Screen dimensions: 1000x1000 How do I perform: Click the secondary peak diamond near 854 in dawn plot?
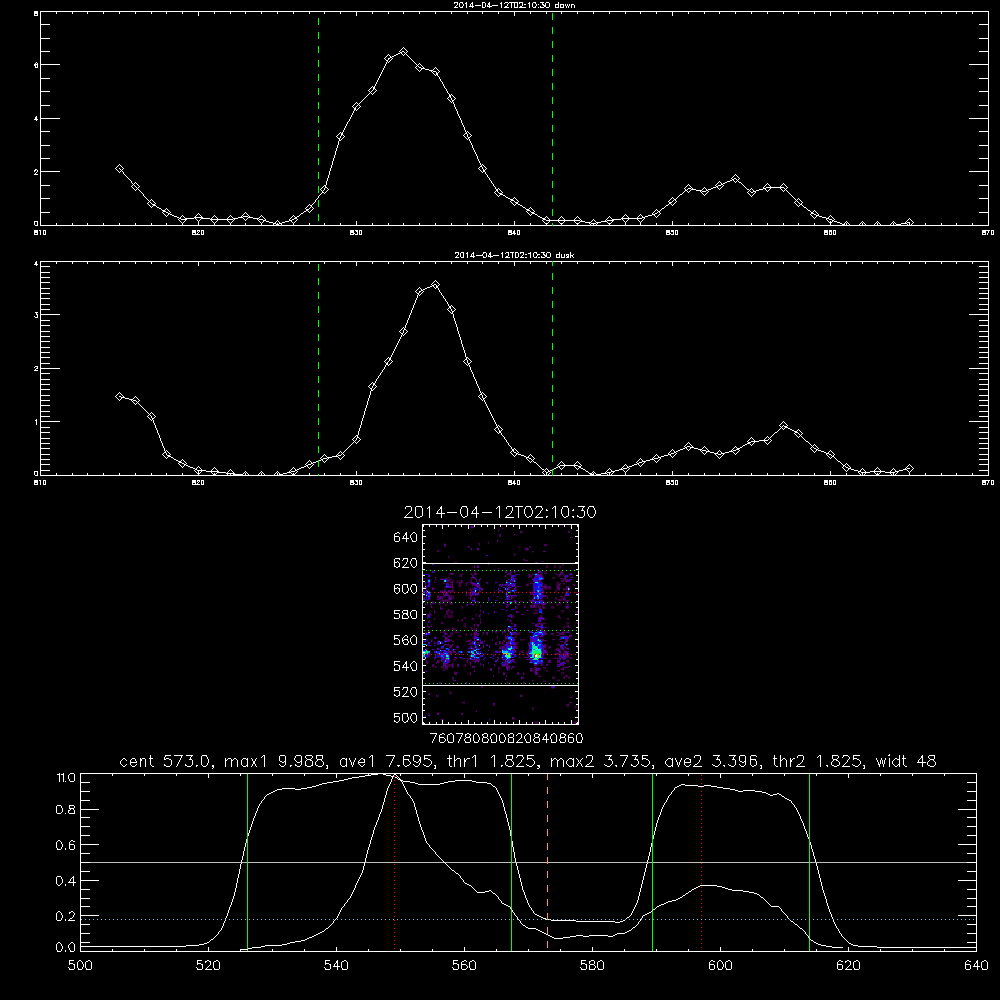click(x=735, y=179)
